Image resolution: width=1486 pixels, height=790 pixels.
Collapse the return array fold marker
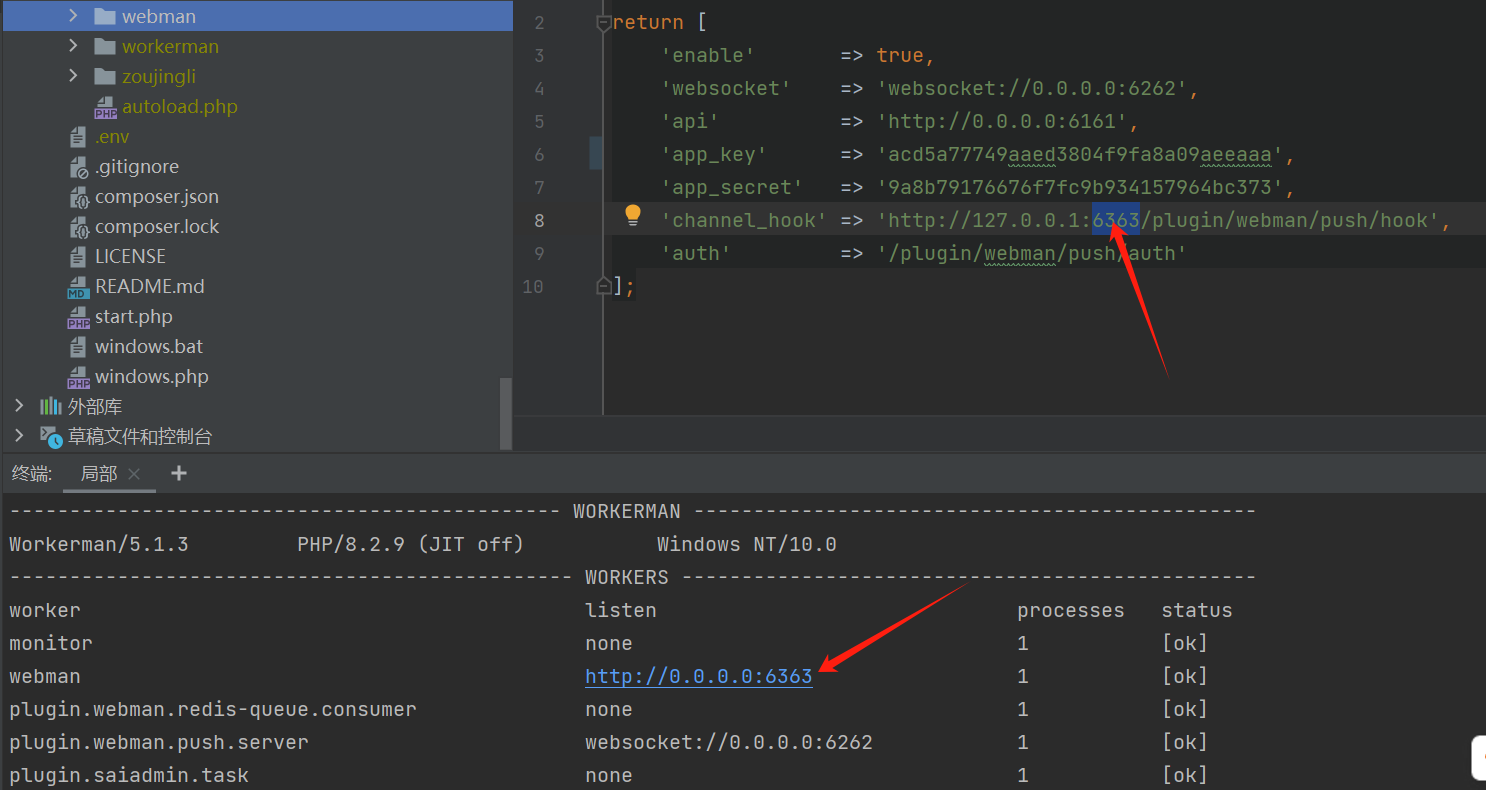click(603, 23)
